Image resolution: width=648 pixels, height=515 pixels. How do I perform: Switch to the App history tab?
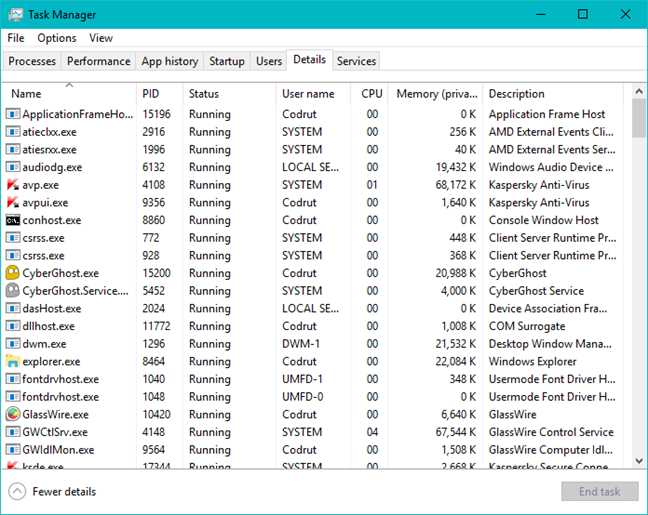coord(169,61)
